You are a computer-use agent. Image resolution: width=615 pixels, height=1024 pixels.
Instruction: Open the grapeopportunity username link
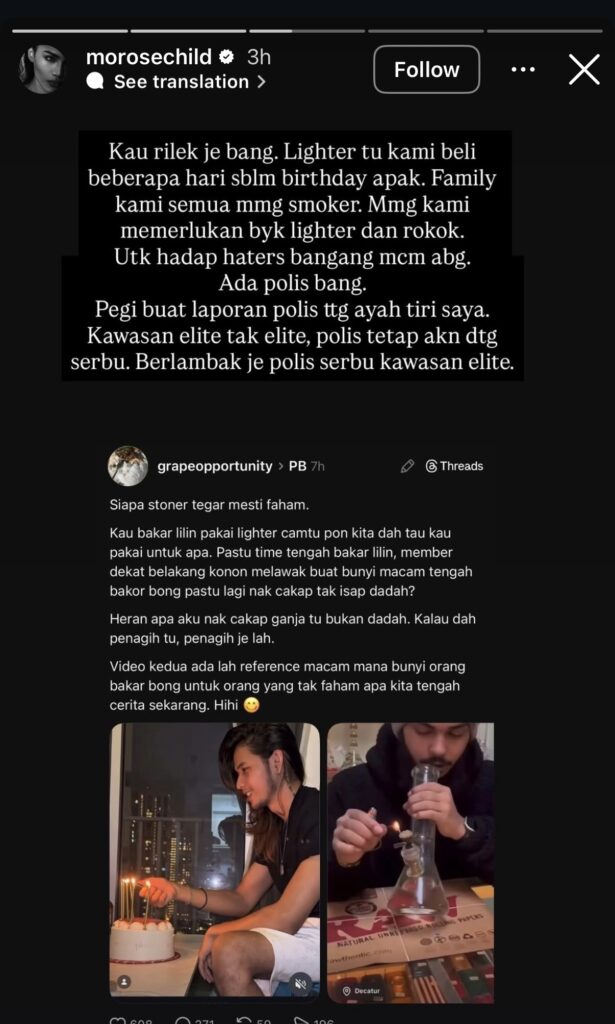point(215,466)
